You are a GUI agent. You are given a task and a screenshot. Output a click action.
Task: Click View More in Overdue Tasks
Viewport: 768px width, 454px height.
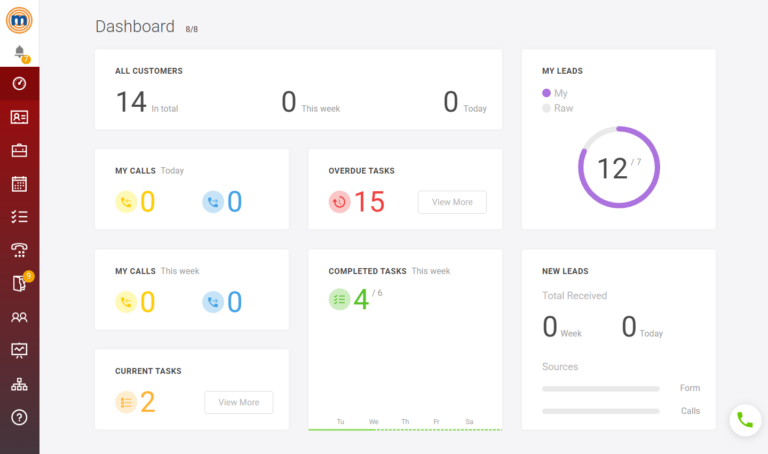[452, 202]
